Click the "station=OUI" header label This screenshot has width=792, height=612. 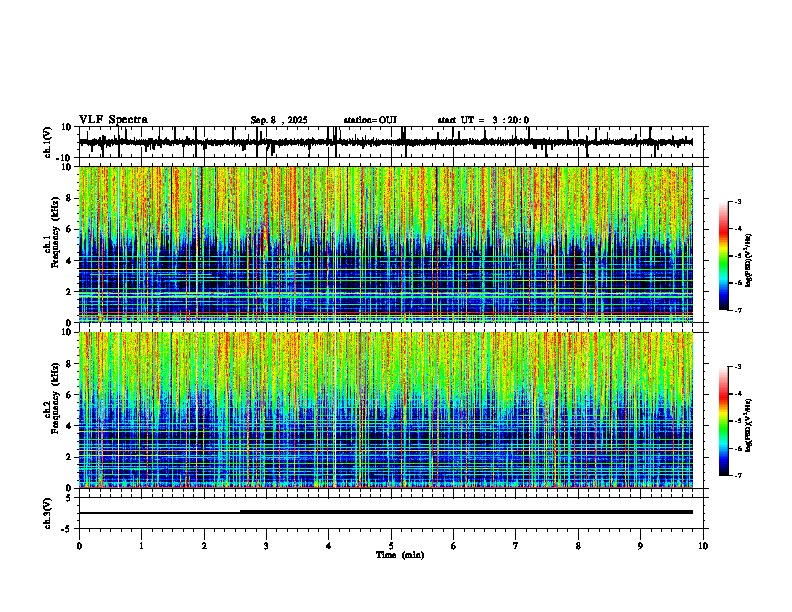[x=370, y=120]
